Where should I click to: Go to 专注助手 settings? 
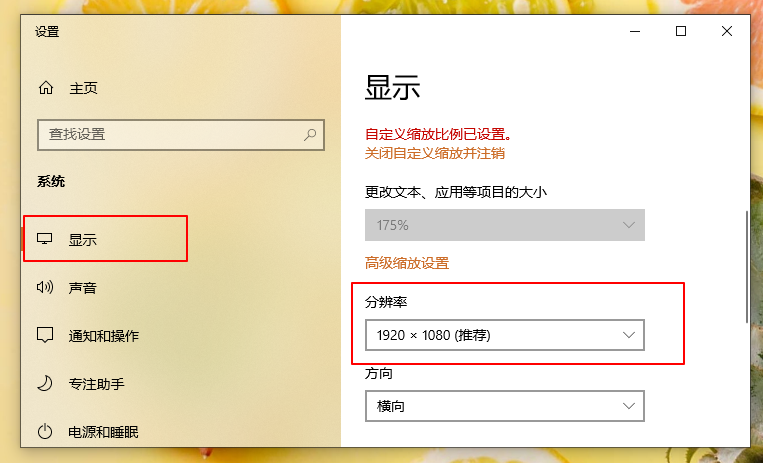(96, 383)
